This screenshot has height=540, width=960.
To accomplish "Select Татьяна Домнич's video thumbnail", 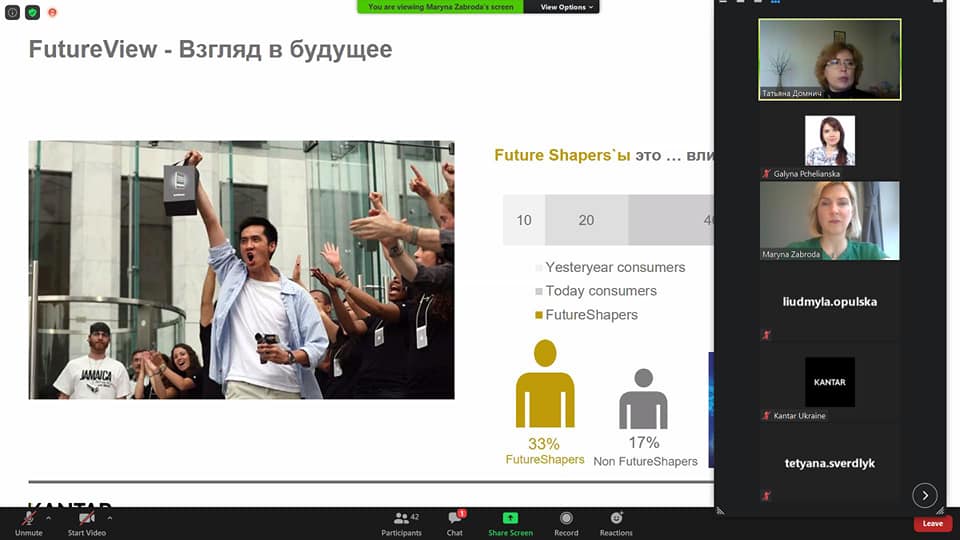I will (829, 59).
